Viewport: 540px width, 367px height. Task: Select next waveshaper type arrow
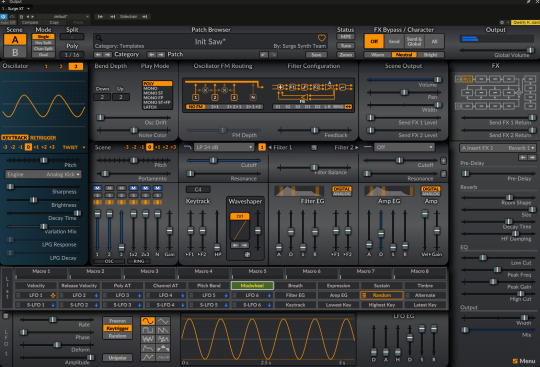tap(244, 245)
